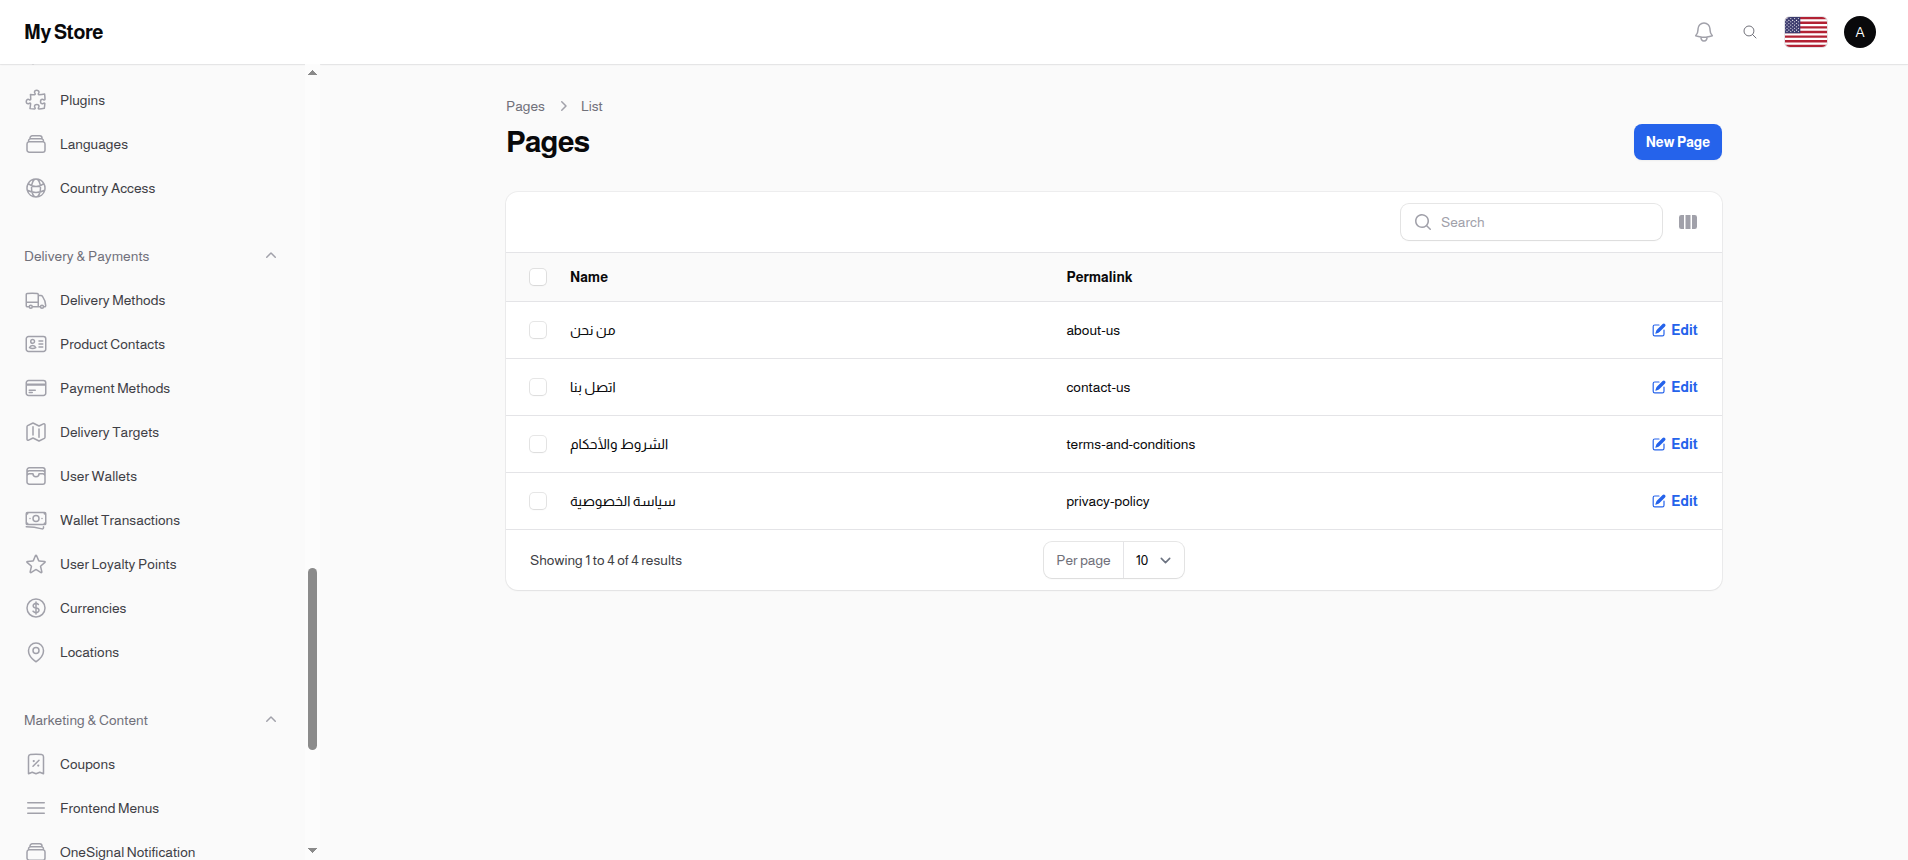Check the about-us row checkbox
The height and width of the screenshot is (860, 1908).
[538, 330]
